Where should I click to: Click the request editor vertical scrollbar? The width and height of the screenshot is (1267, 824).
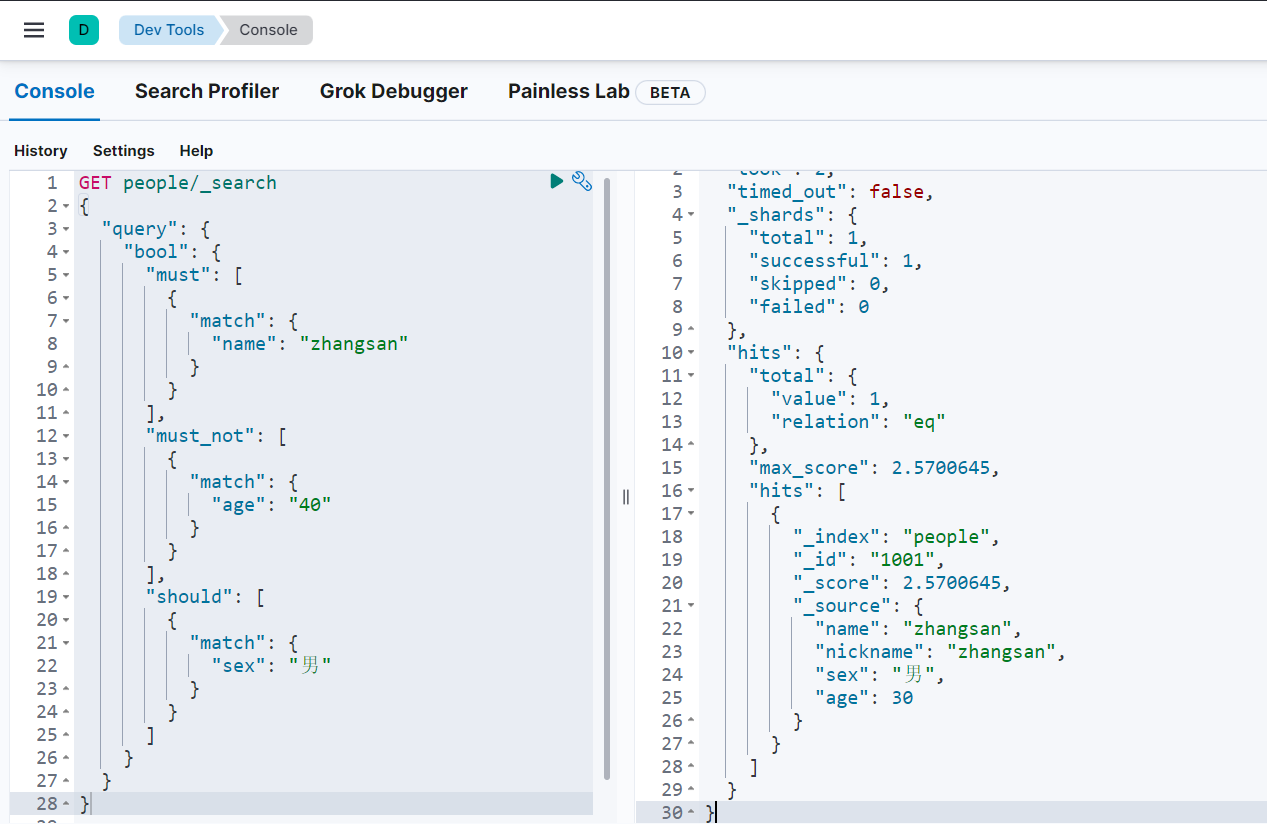pyautogui.click(x=607, y=480)
